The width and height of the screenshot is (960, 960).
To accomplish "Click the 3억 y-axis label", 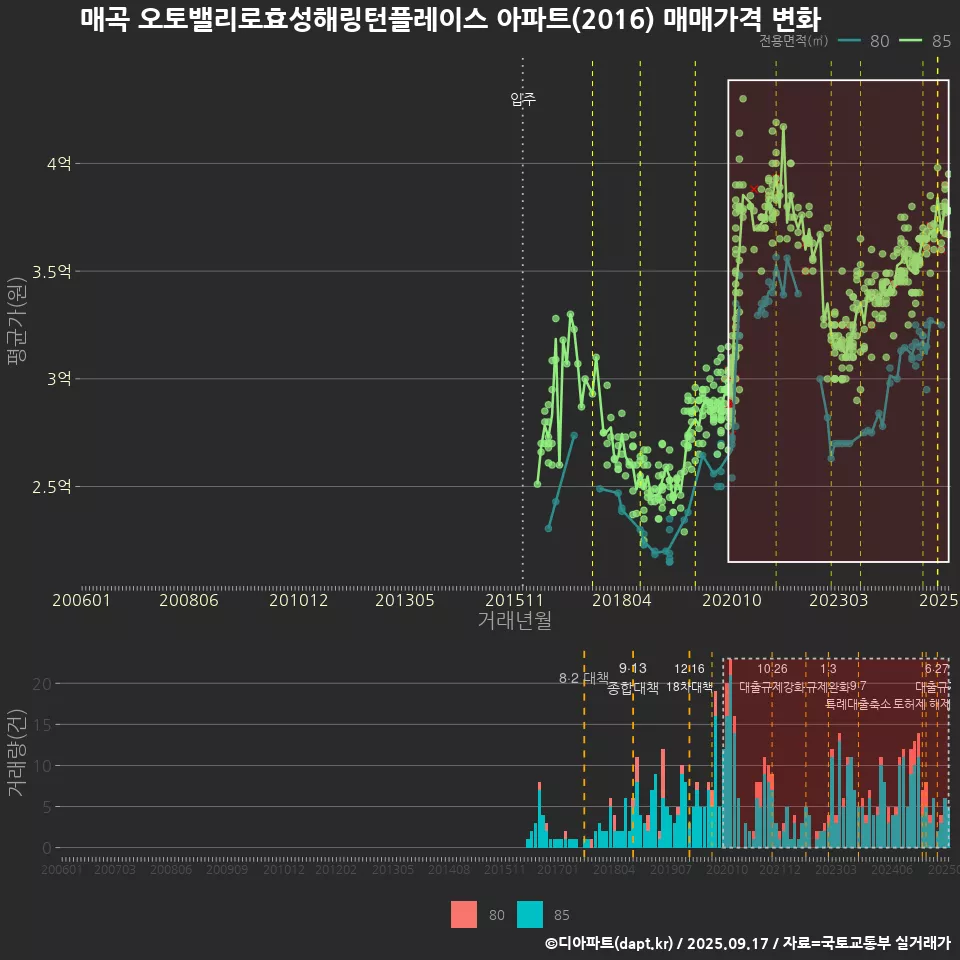I will (x=59, y=379).
